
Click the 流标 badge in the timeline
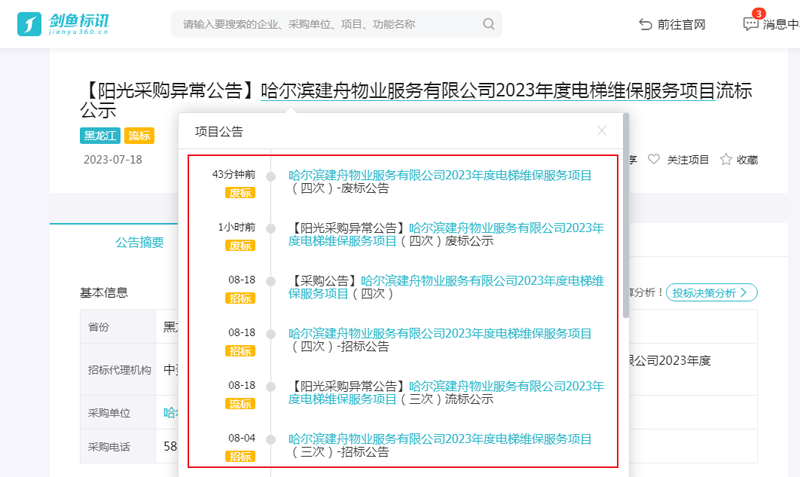[240, 404]
